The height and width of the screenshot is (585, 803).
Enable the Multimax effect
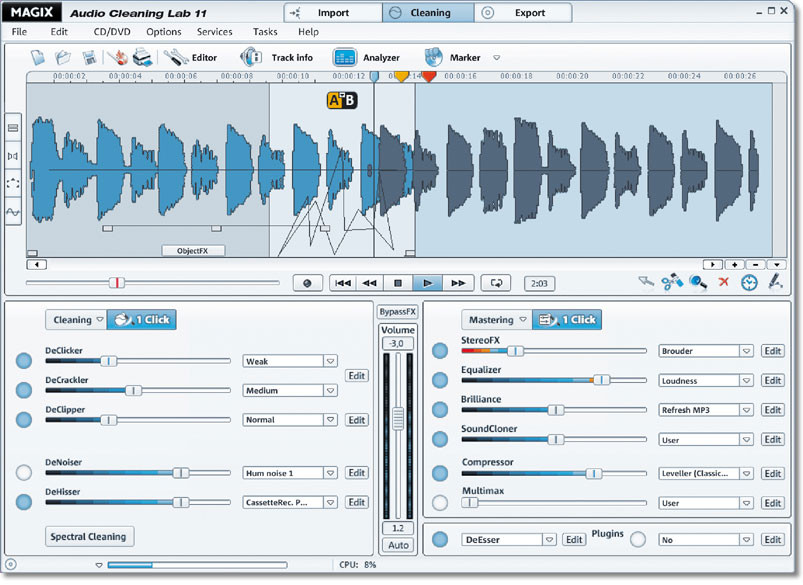pyautogui.click(x=440, y=503)
